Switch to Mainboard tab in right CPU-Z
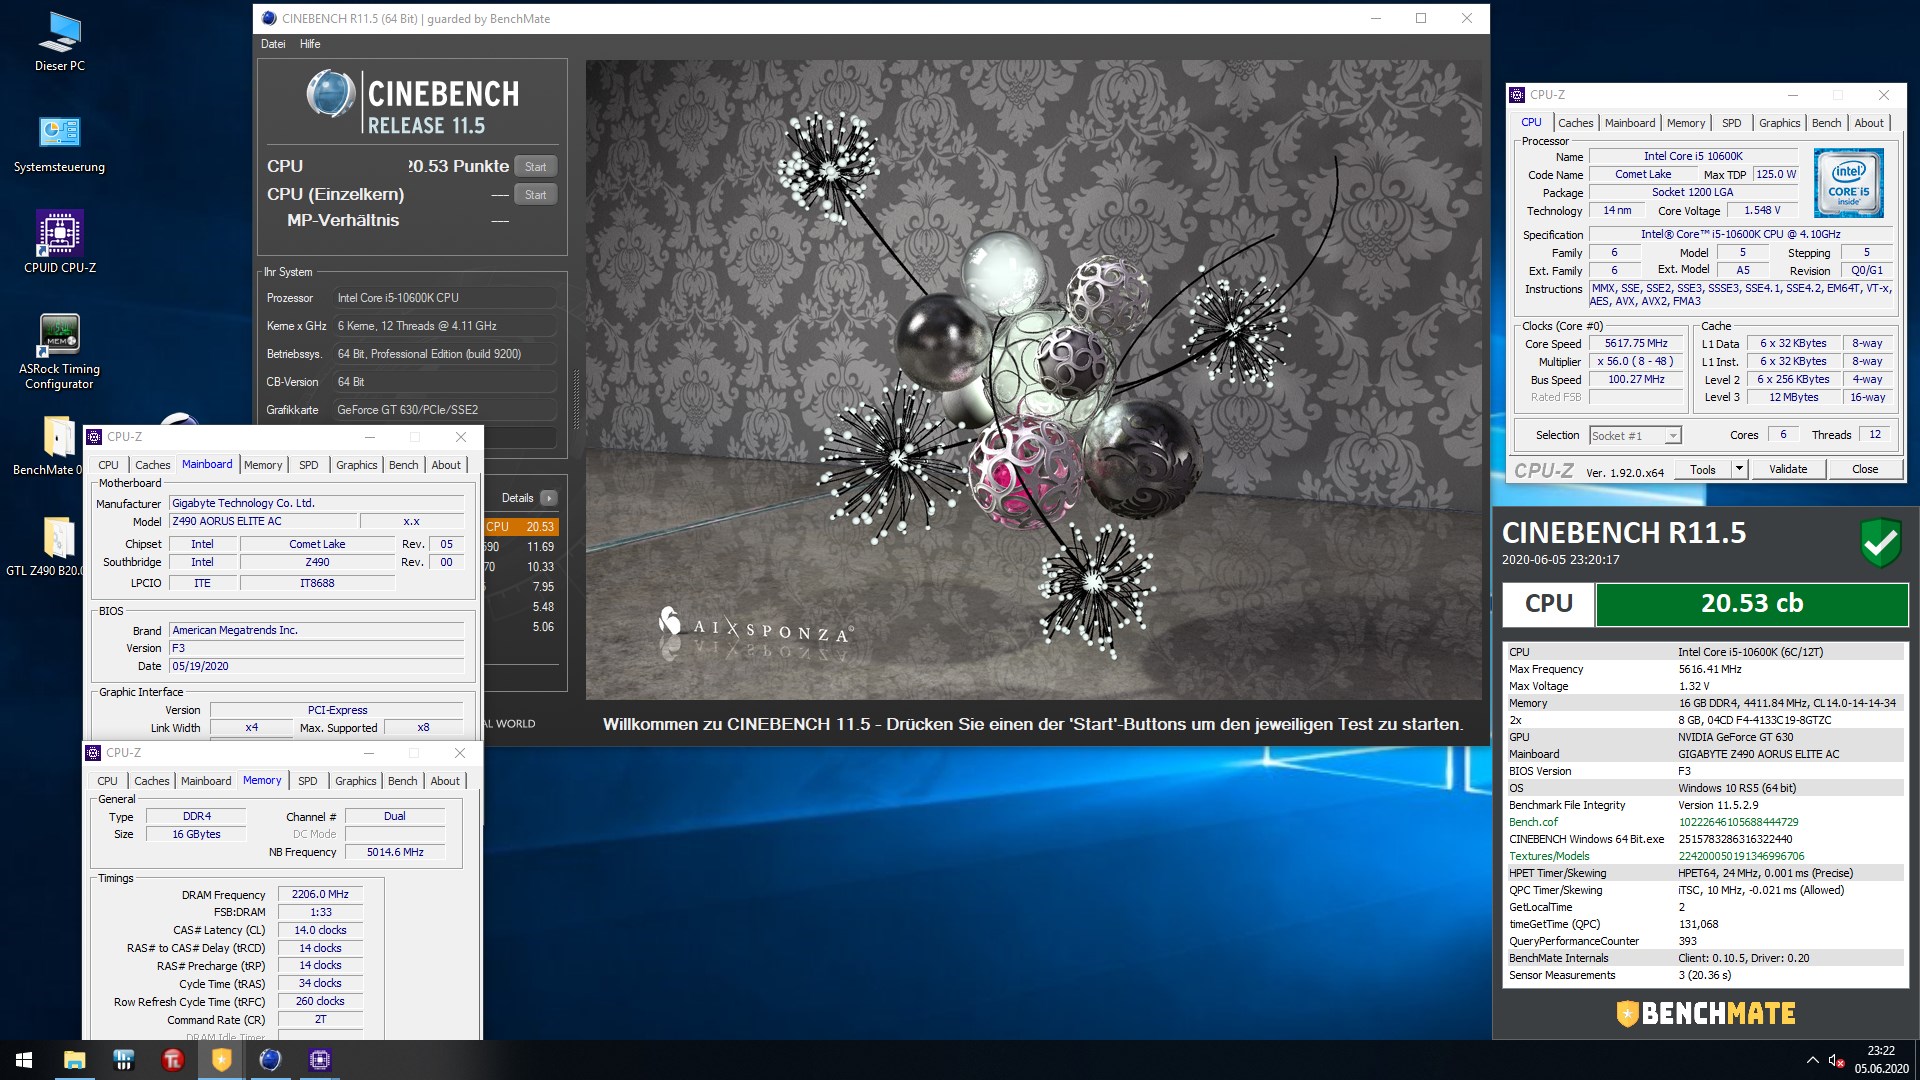This screenshot has width=1920, height=1080. click(x=1629, y=123)
